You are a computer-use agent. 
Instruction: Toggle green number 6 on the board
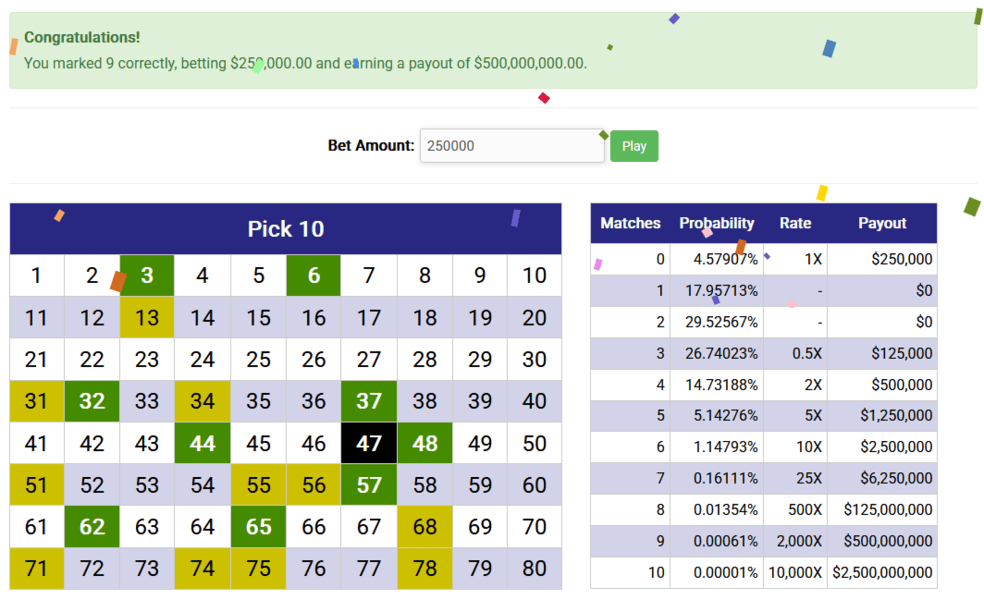tap(313, 275)
